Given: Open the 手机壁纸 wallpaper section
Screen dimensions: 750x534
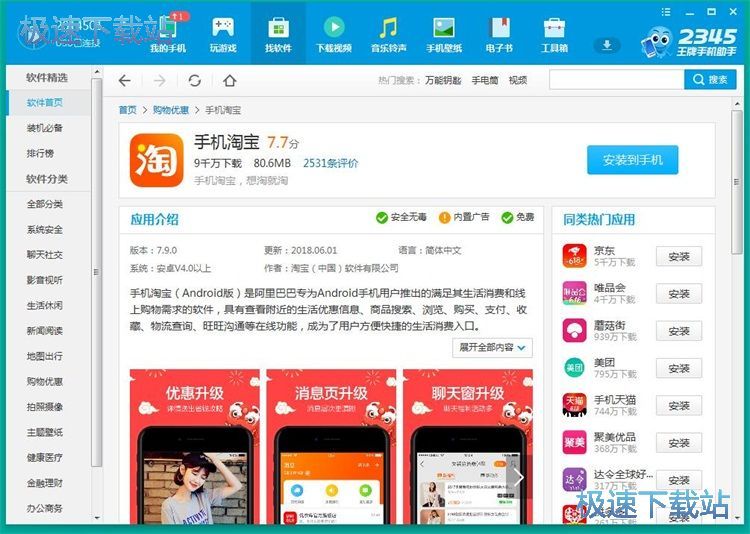Looking at the screenshot, I should point(444,34).
